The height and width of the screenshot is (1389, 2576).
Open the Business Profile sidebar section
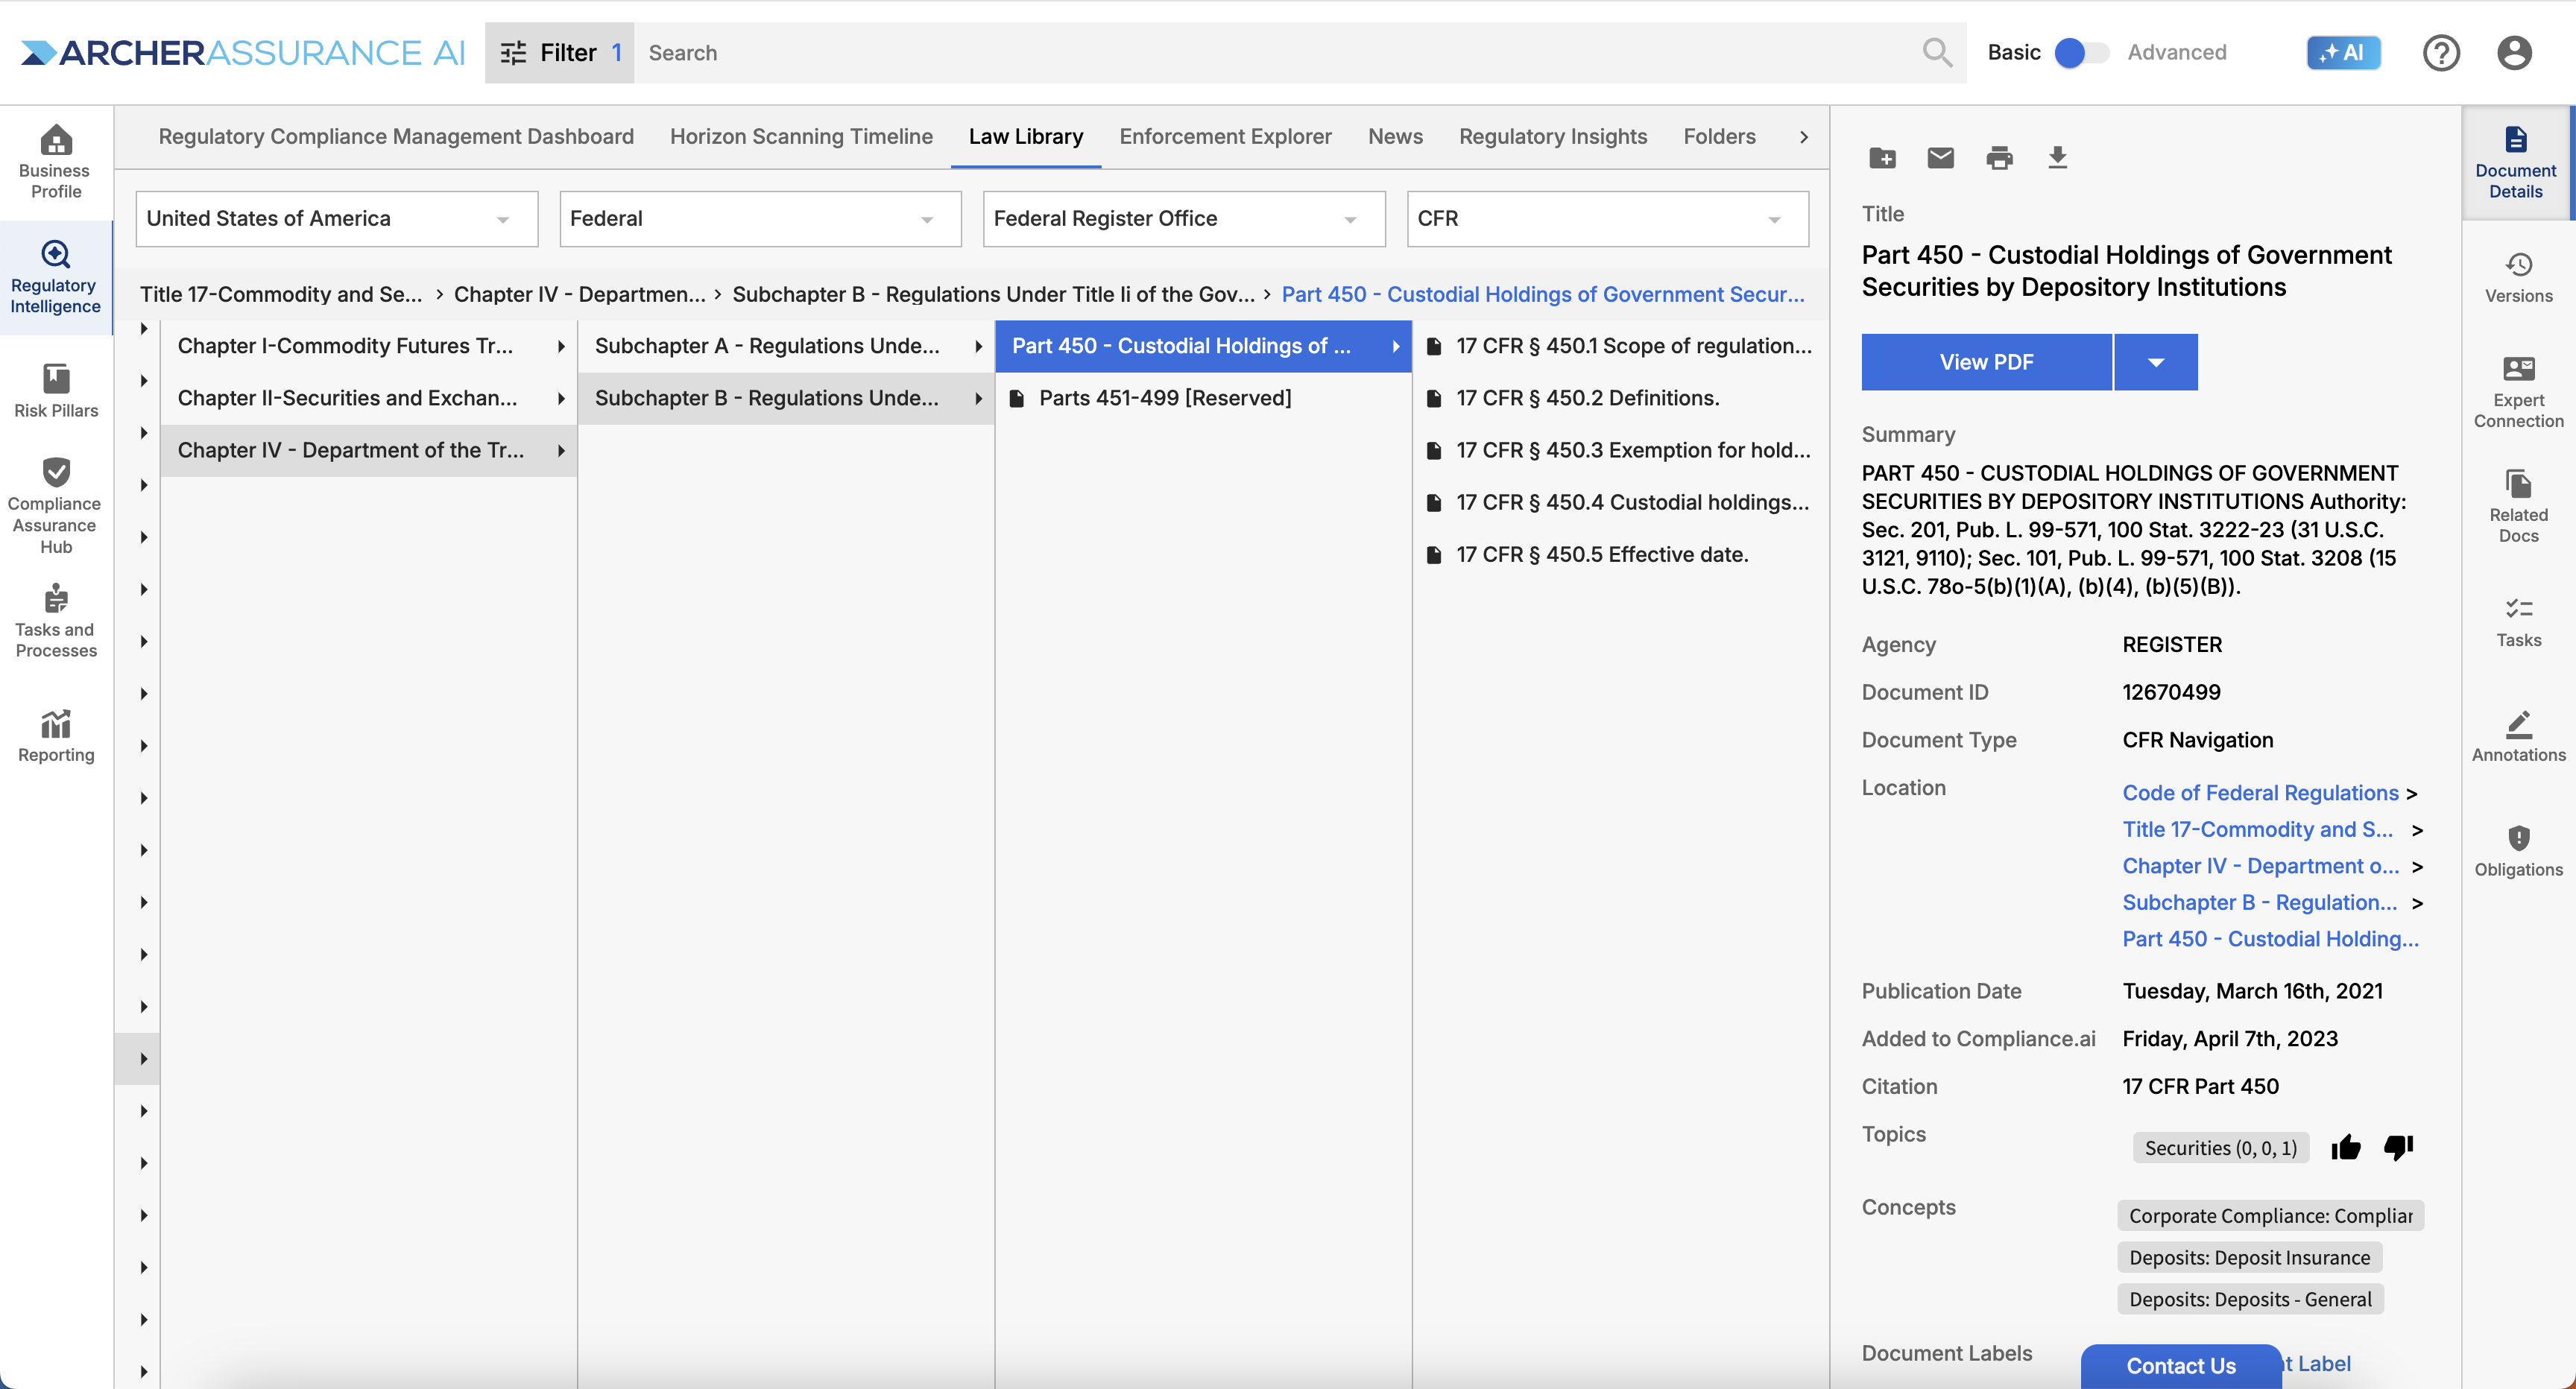coord(56,161)
